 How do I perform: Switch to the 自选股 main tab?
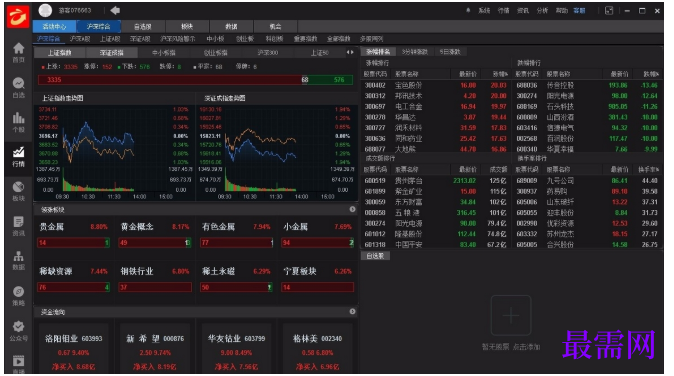pos(143,27)
